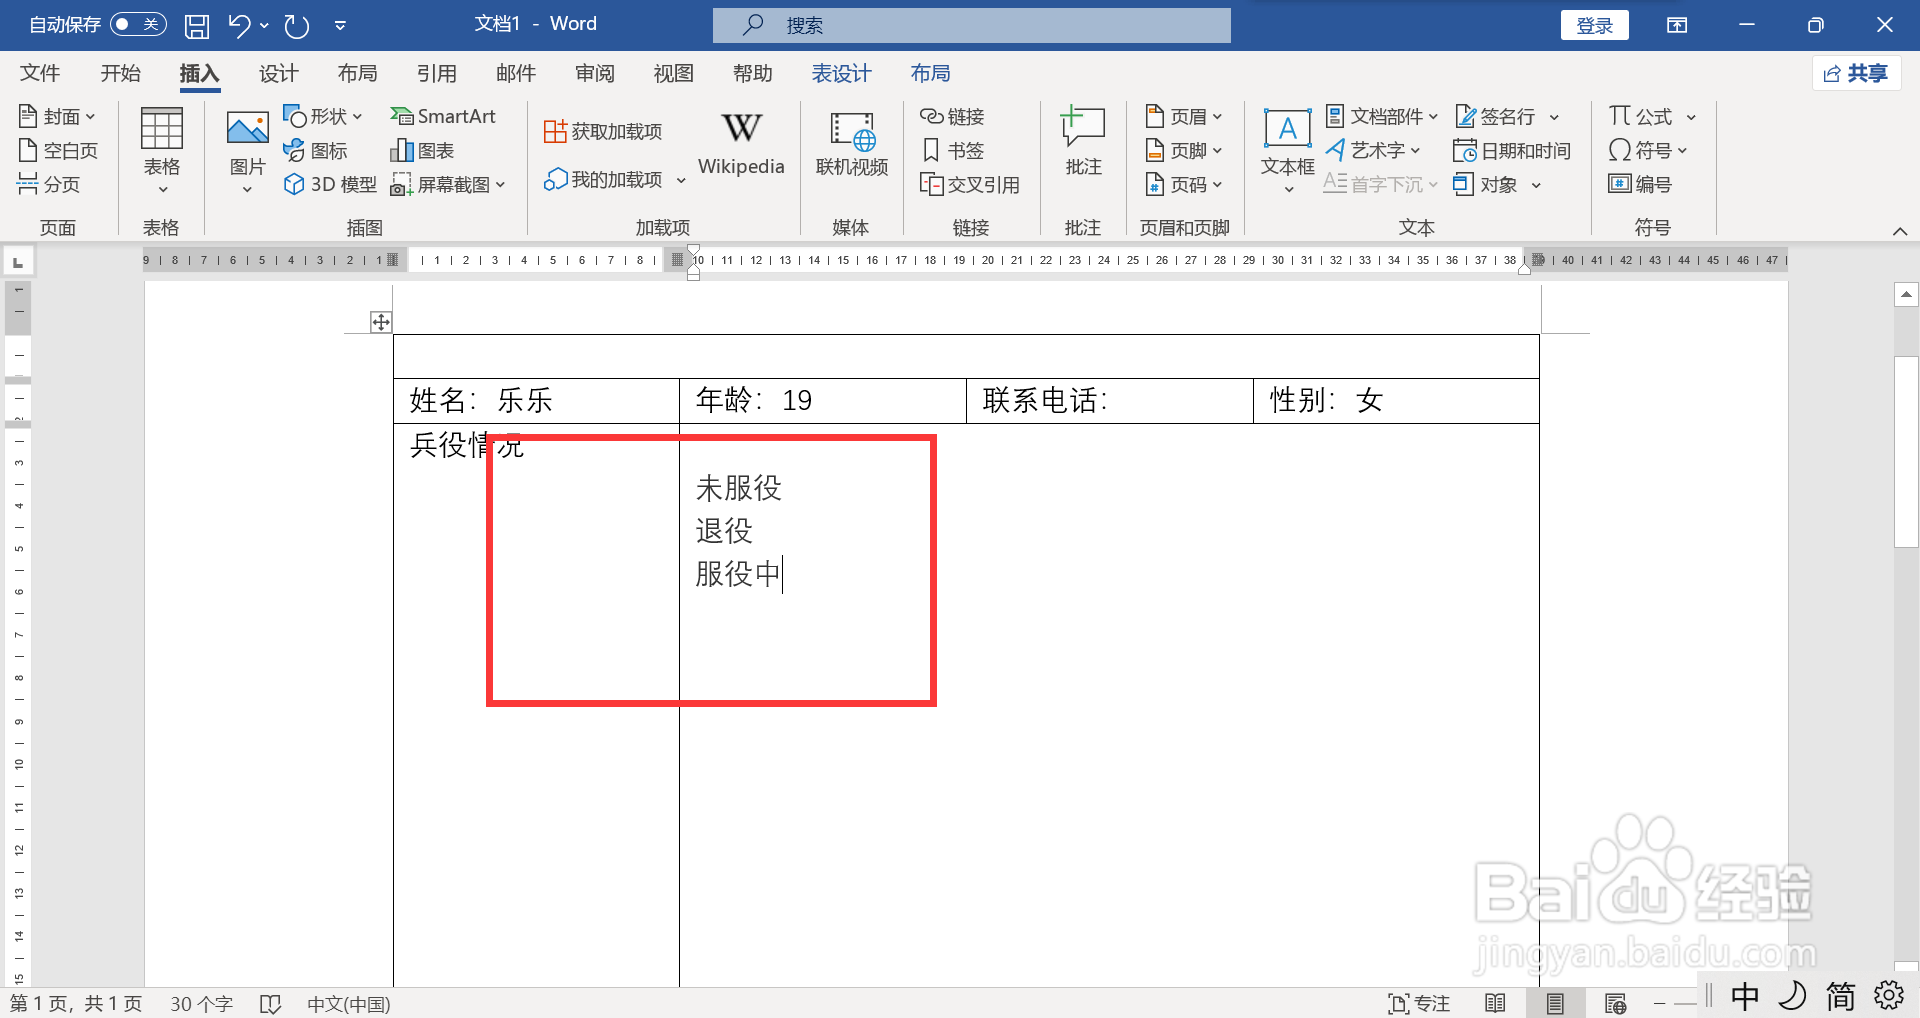
Task: Click the 图标 icons button
Action: click(315, 151)
